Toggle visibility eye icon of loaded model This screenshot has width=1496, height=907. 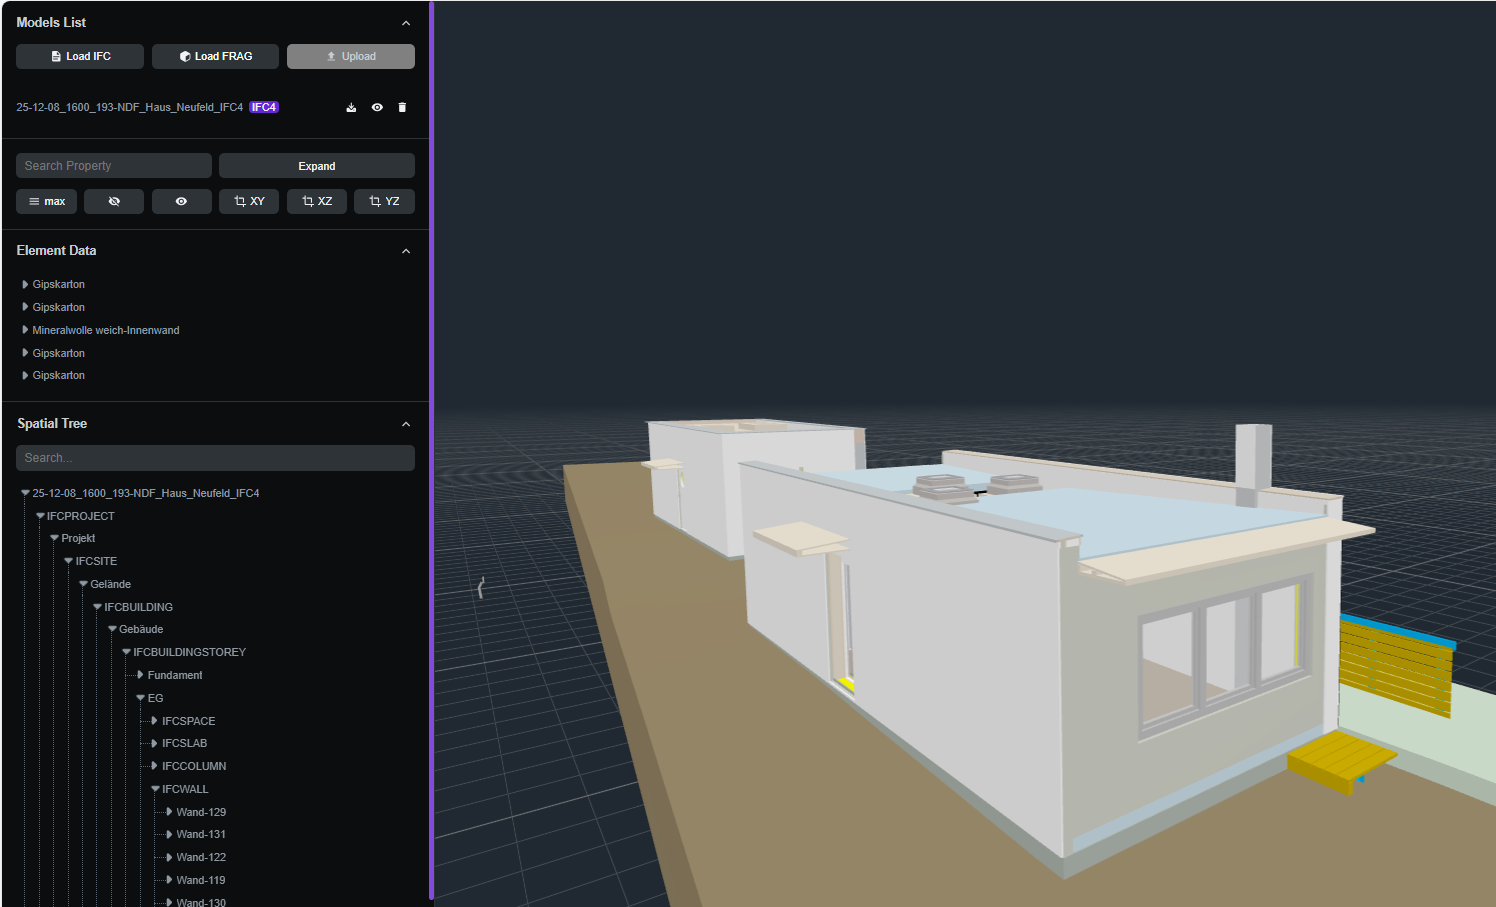click(377, 108)
